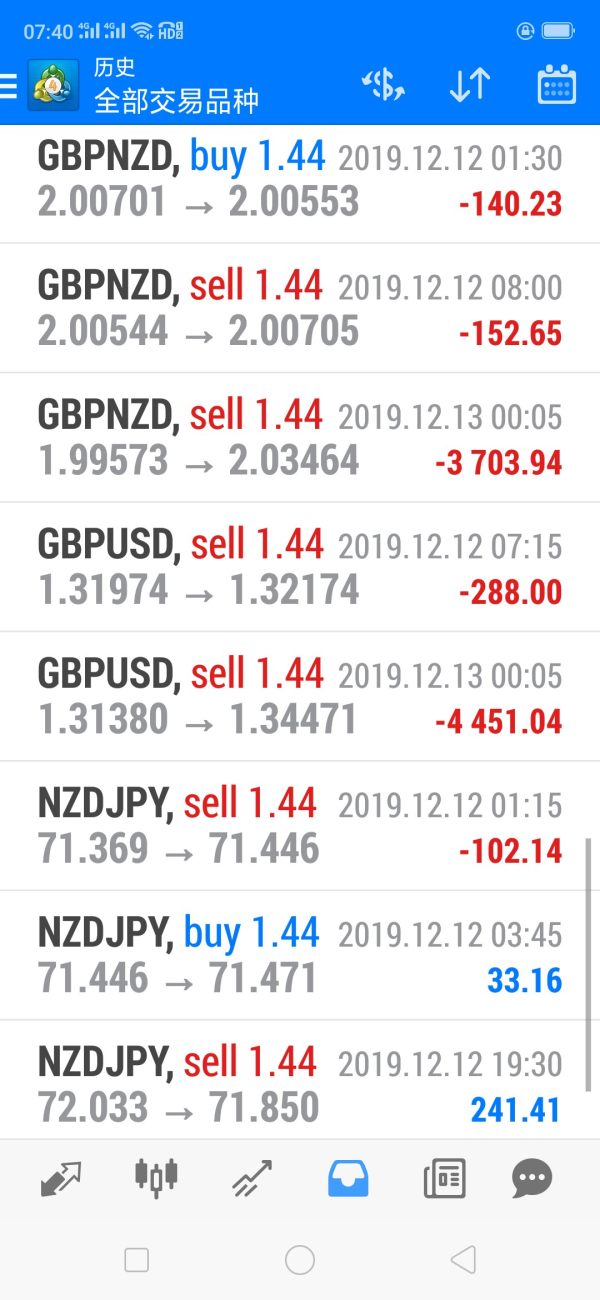Image resolution: width=600 pixels, height=1300 pixels.
Task: Go to the Trade tab
Action: click(252, 1178)
